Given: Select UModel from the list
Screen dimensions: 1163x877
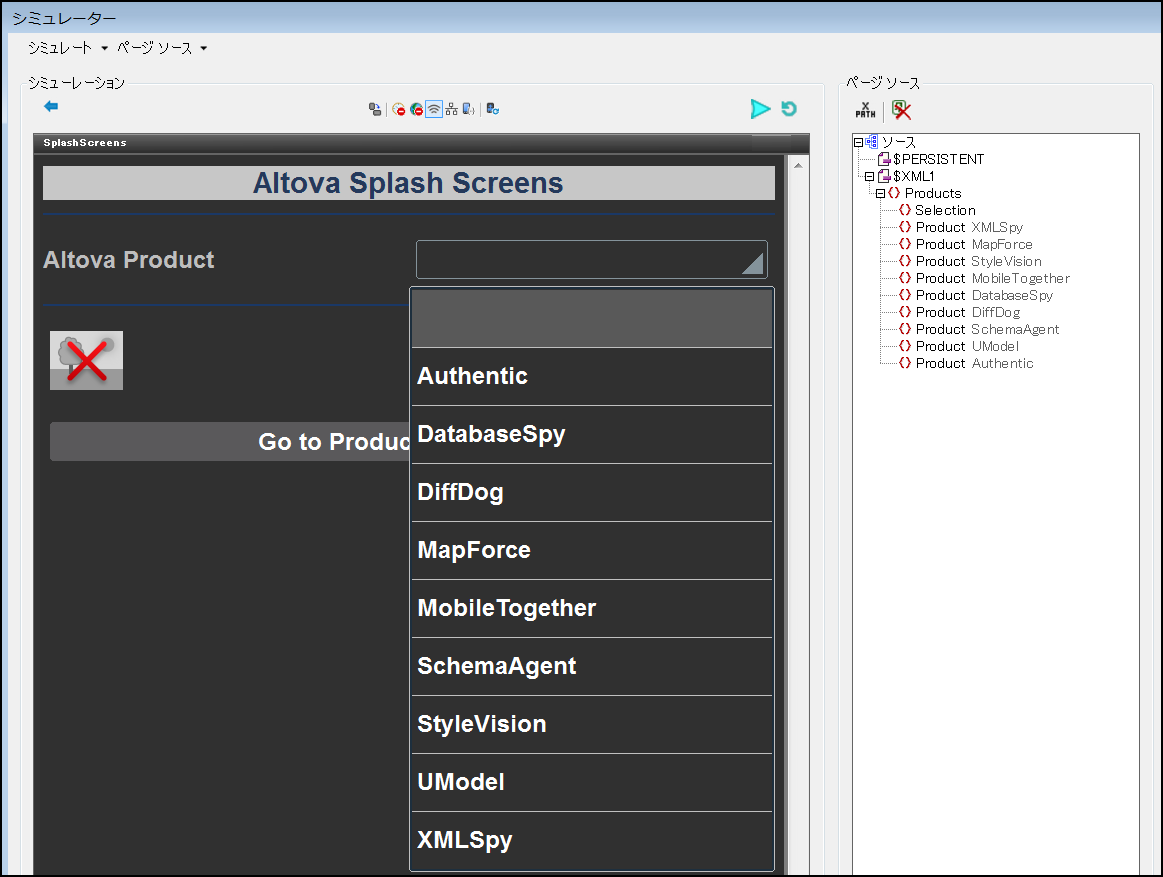Looking at the screenshot, I should [592, 781].
